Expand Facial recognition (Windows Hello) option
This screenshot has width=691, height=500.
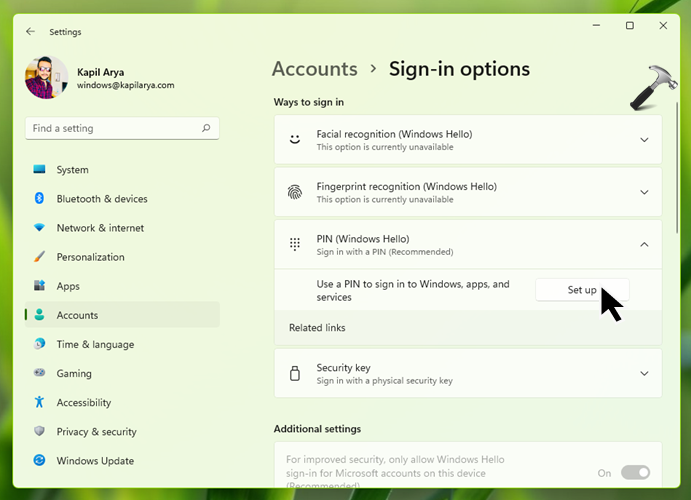tap(644, 140)
